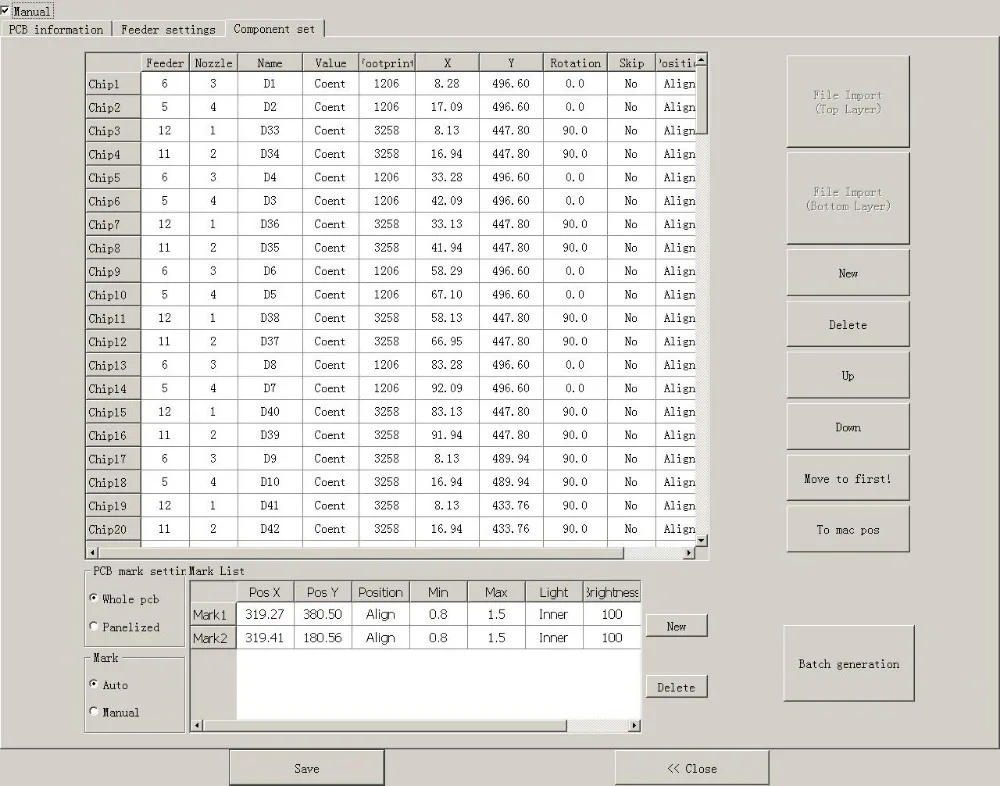Click Footprint cell in Chip12 row
The height and width of the screenshot is (786, 1000).
(386, 341)
